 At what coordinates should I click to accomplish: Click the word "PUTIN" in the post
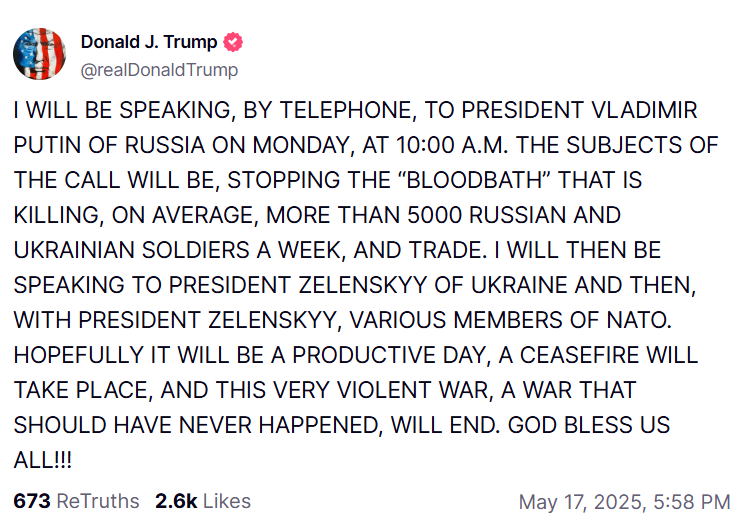[46, 145]
